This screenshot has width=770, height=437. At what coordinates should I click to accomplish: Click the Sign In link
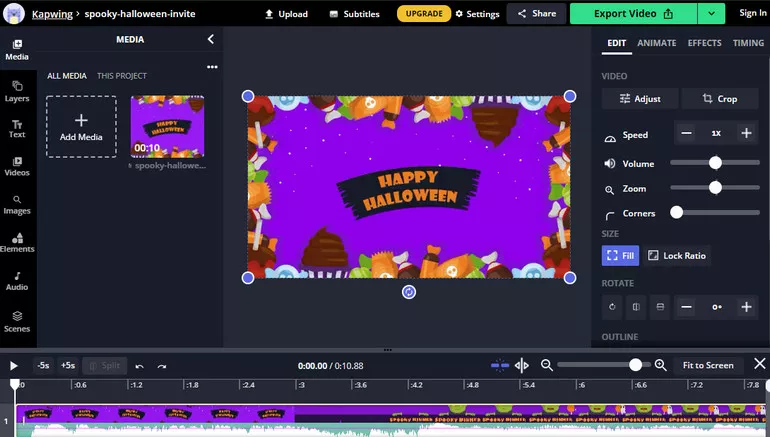(x=753, y=13)
